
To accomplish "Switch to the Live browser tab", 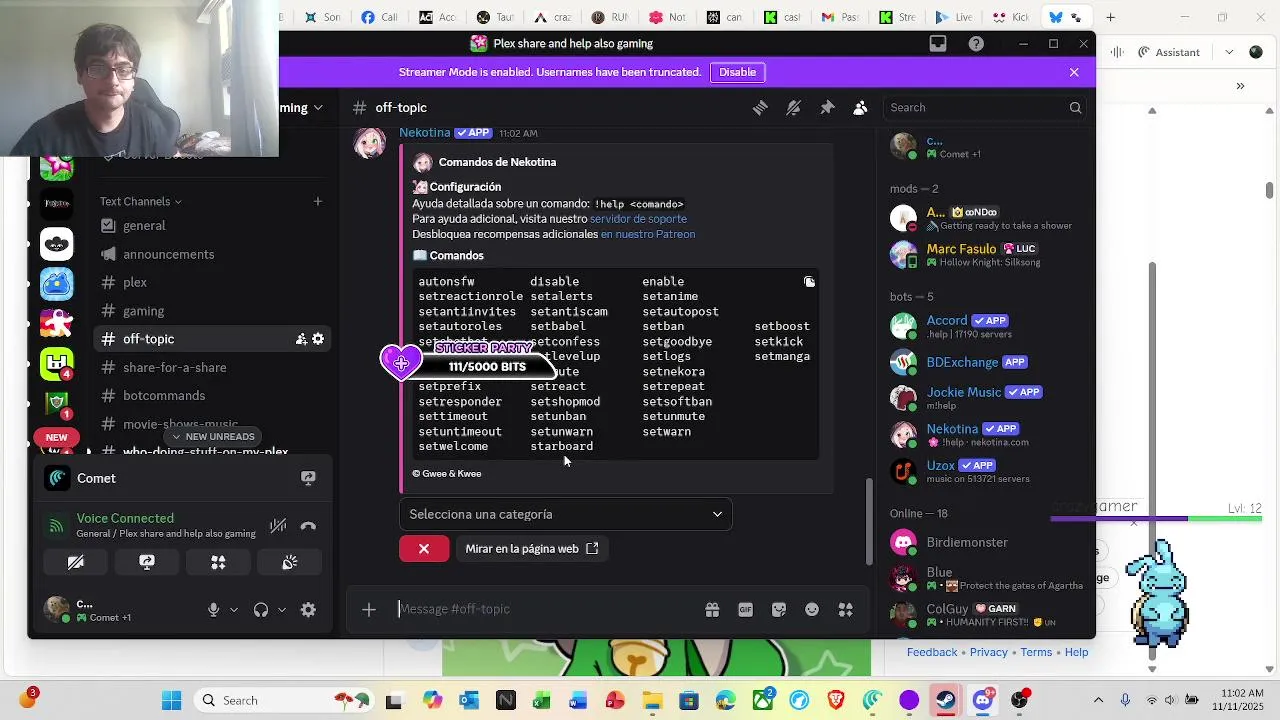I will click(x=953, y=17).
